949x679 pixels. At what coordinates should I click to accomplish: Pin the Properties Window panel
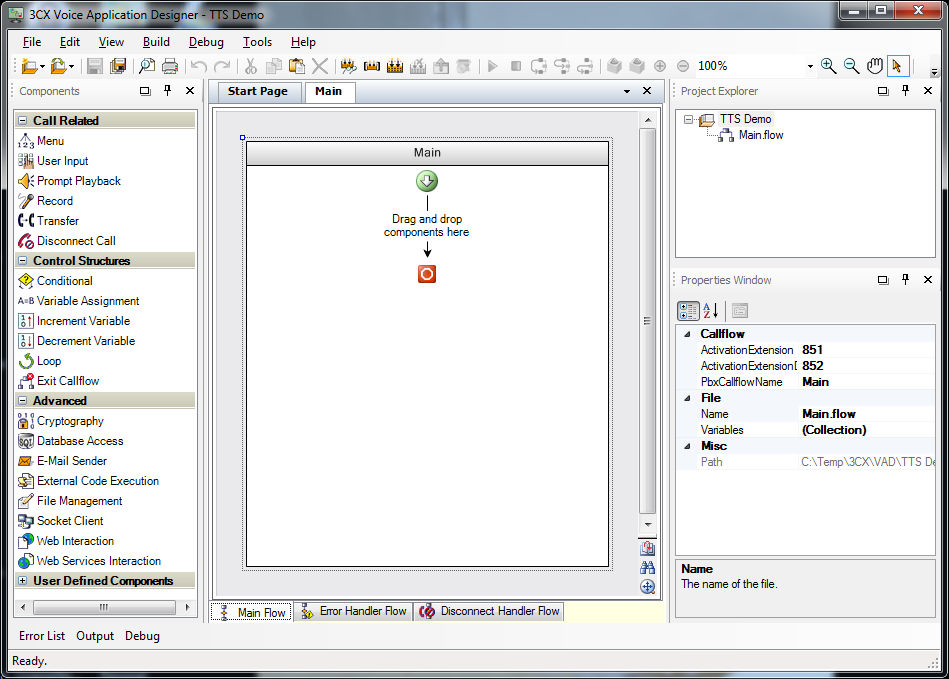pyautogui.click(x=905, y=280)
